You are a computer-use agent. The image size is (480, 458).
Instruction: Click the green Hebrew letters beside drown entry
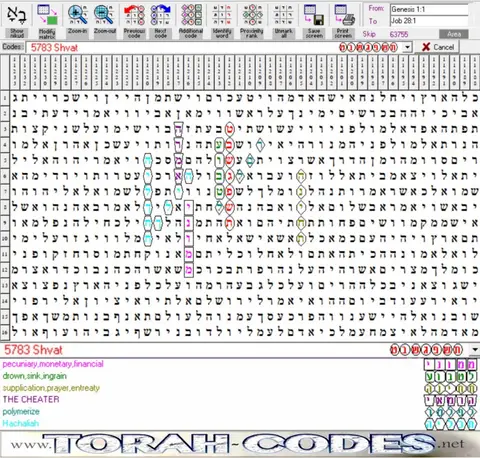click(x=451, y=377)
